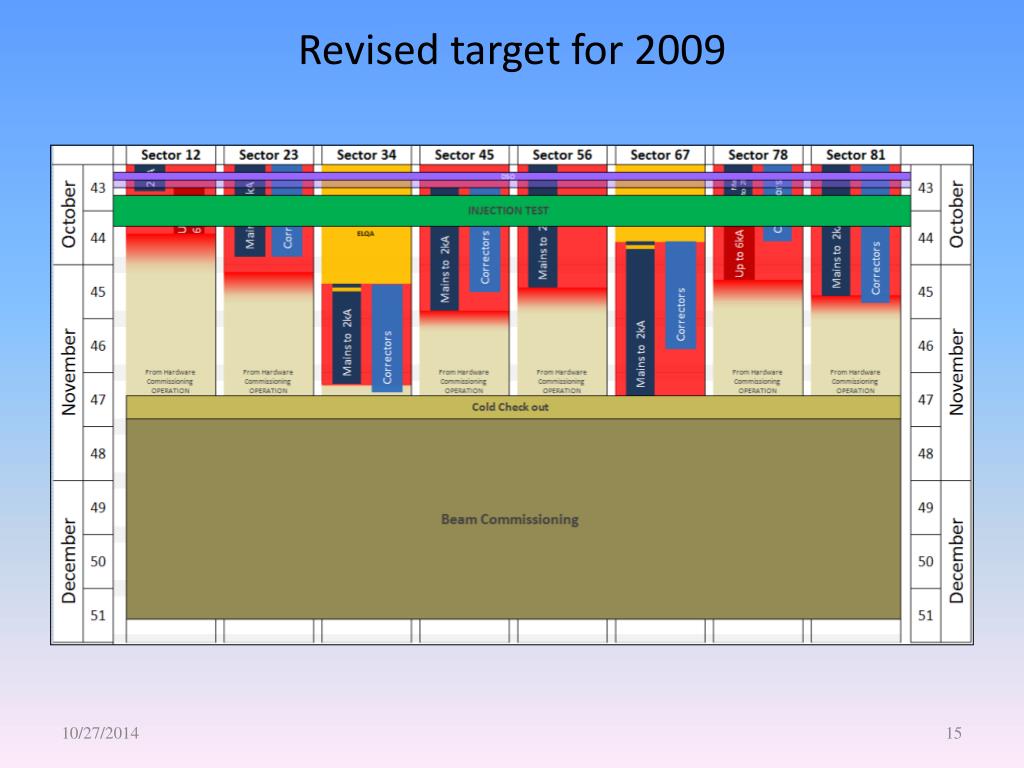Click week "47" in the left week column
Image resolution: width=1024 pixels, height=768 pixels.
(x=98, y=400)
